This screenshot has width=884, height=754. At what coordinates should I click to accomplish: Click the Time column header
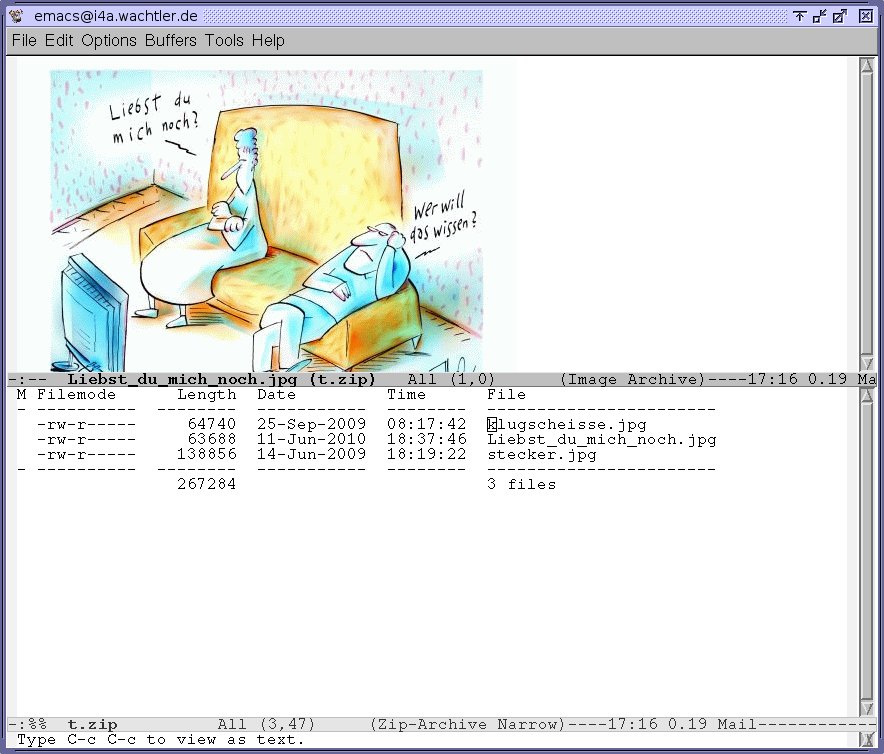tap(406, 394)
